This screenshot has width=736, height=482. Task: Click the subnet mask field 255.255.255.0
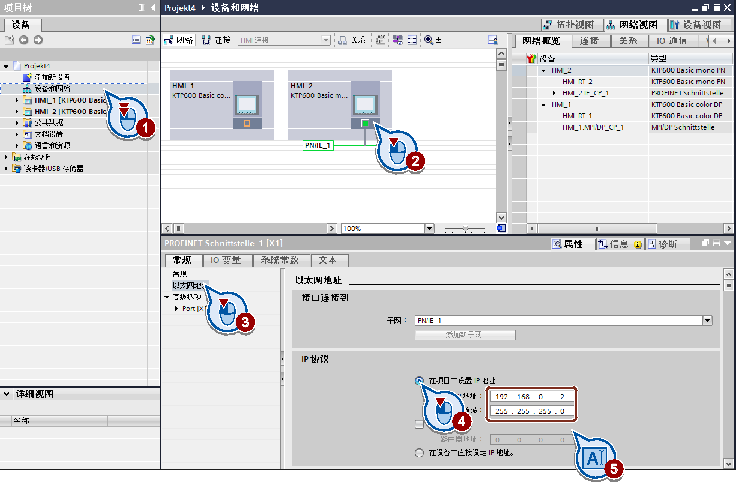pyautogui.click(x=531, y=411)
